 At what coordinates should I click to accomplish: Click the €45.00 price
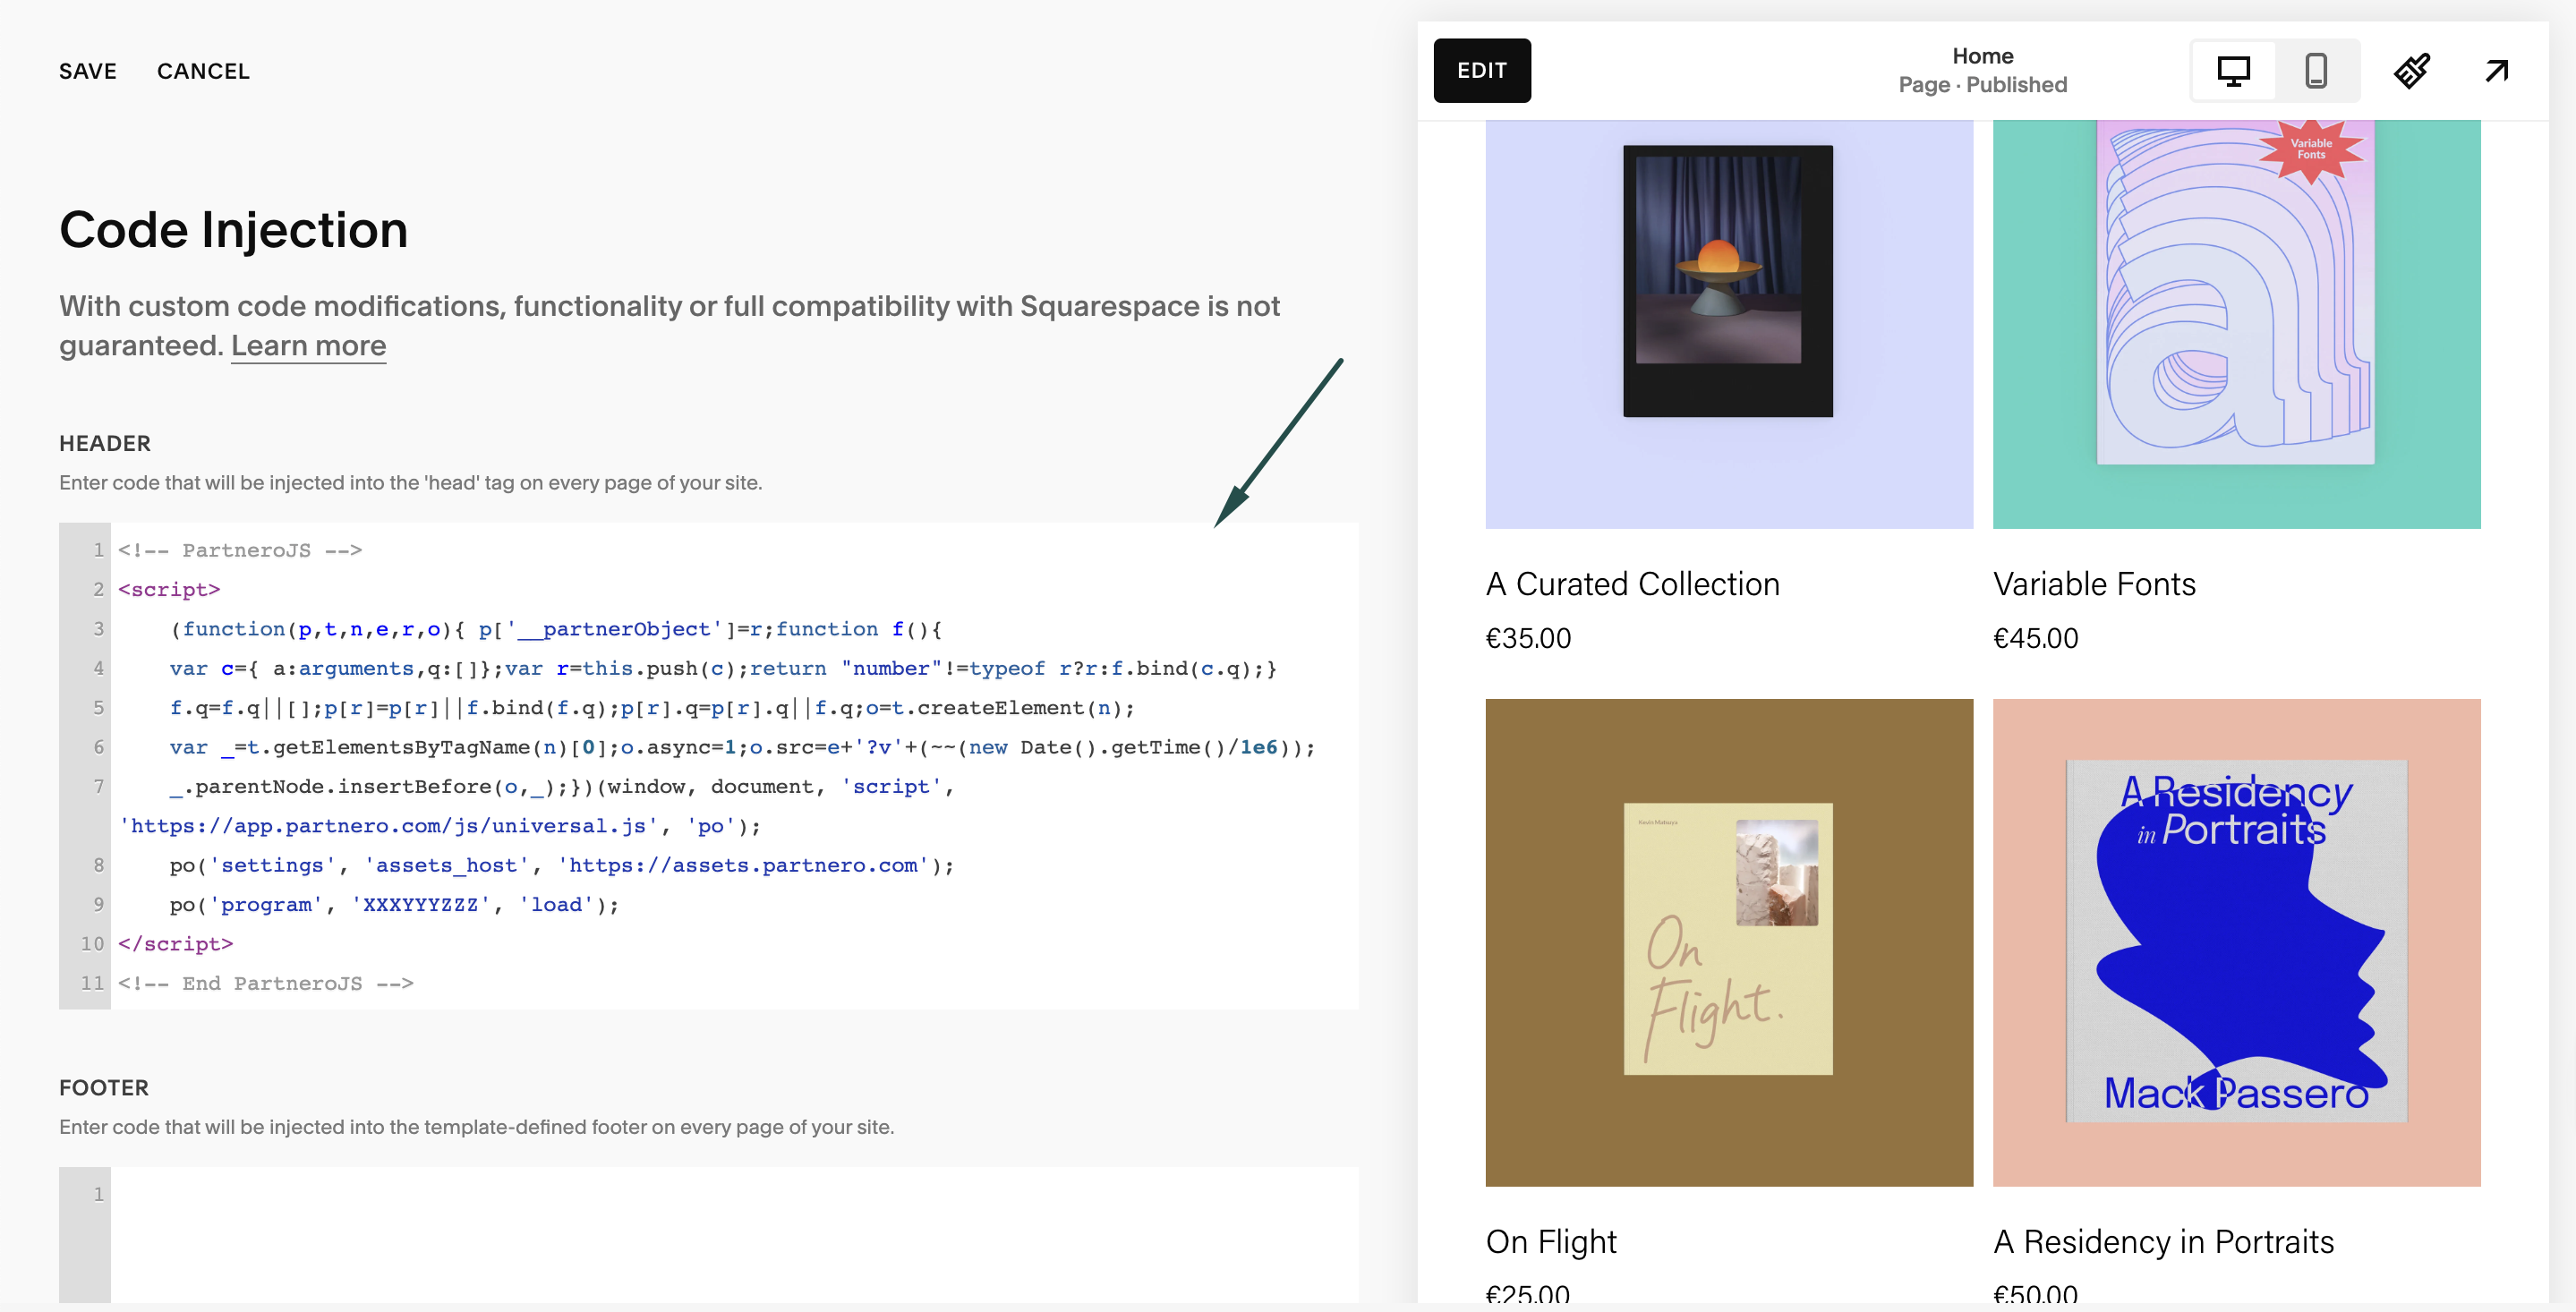point(2035,638)
